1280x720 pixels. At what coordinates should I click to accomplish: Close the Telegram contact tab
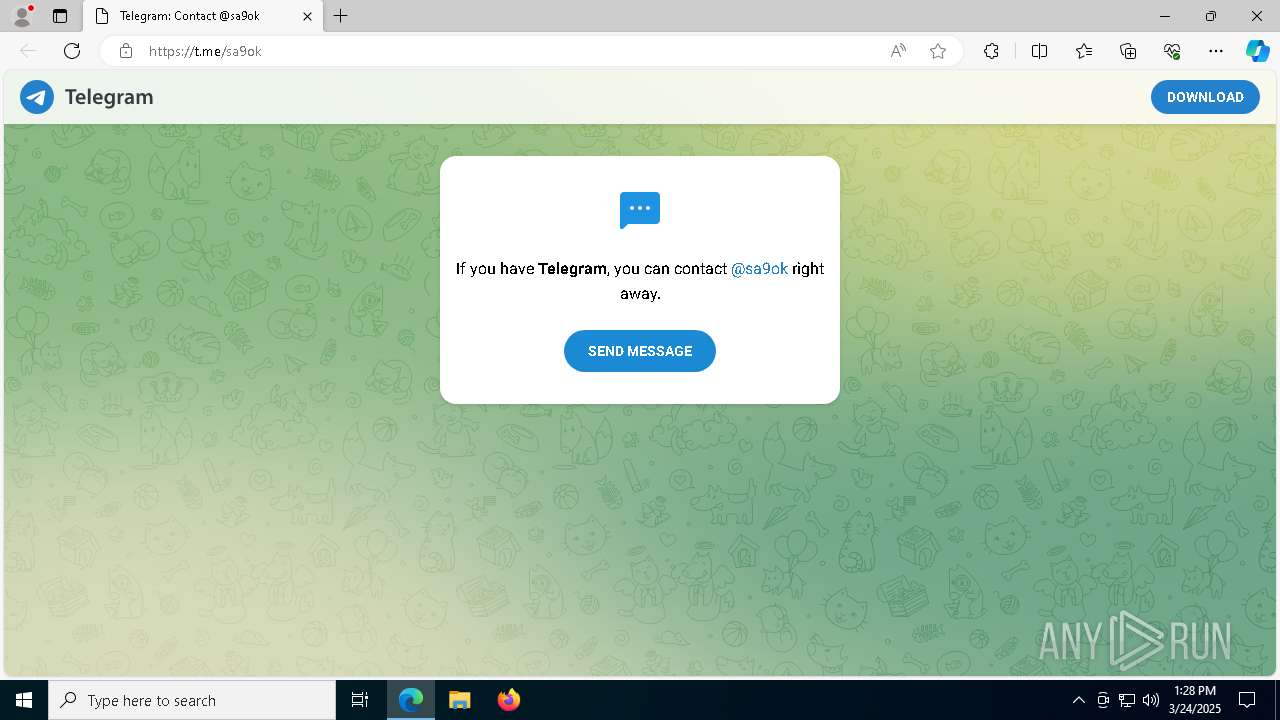click(x=307, y=16)
